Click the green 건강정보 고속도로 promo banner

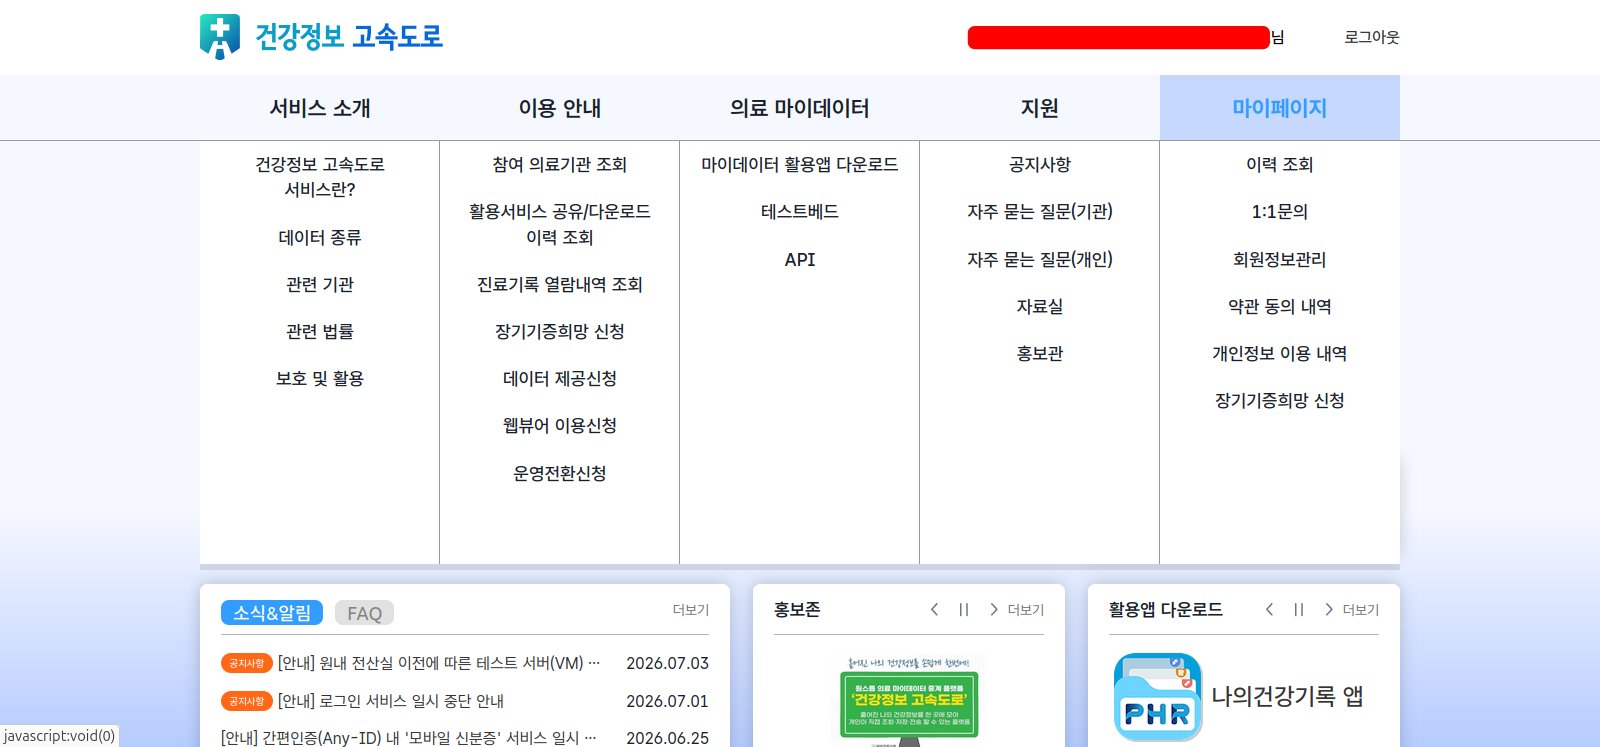click(909, 704)
